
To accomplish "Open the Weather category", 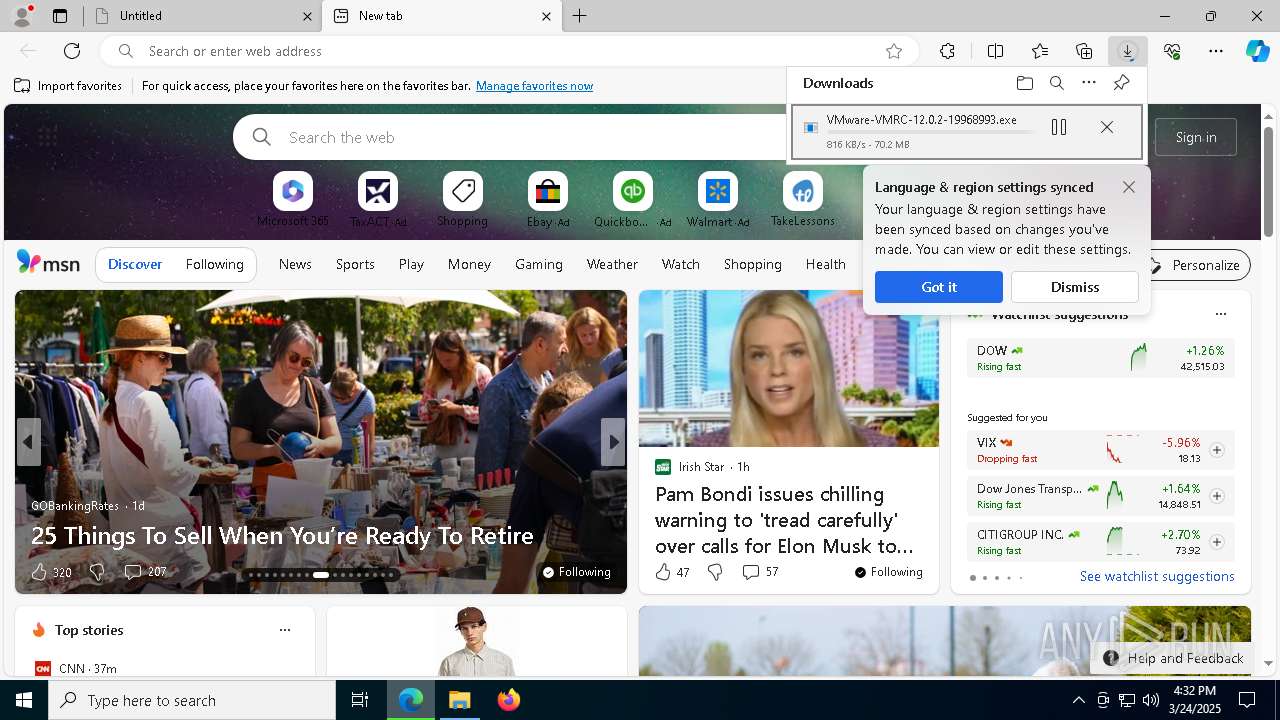I will pos(612,264).
